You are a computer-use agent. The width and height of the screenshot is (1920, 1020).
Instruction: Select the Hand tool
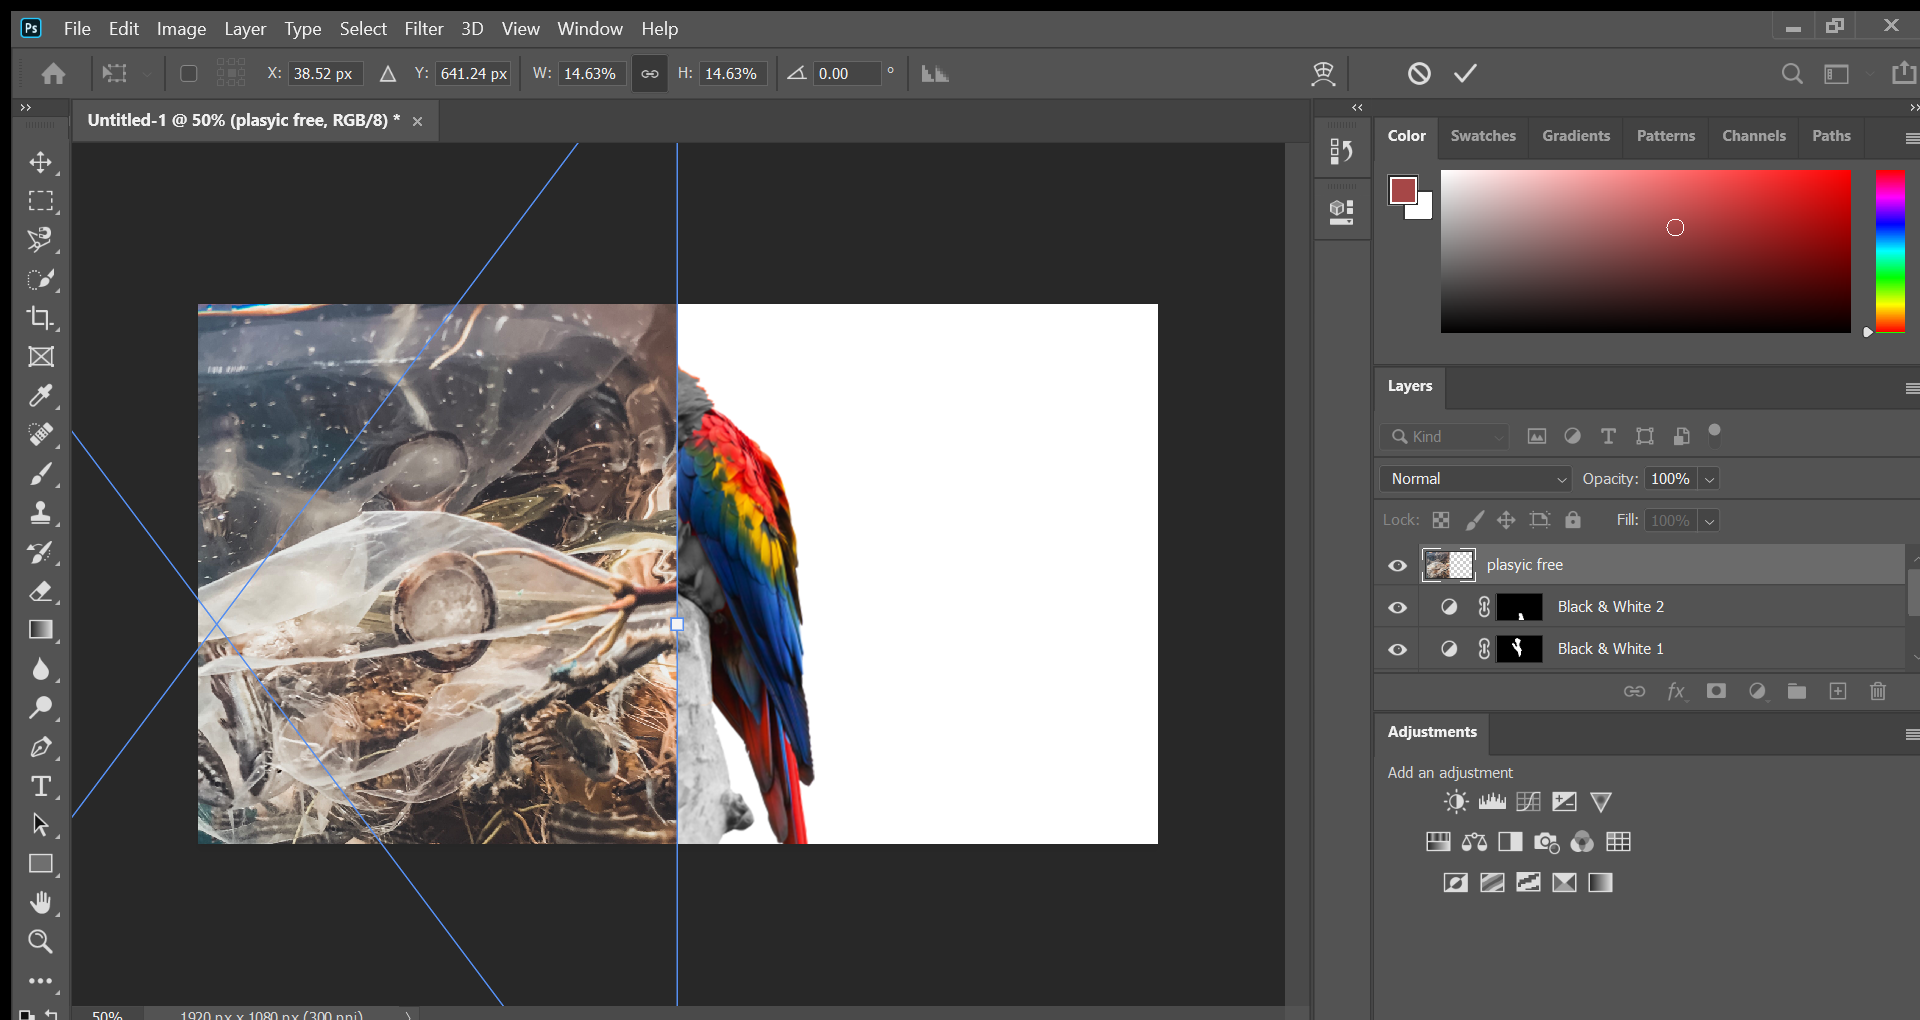(40, 903)
